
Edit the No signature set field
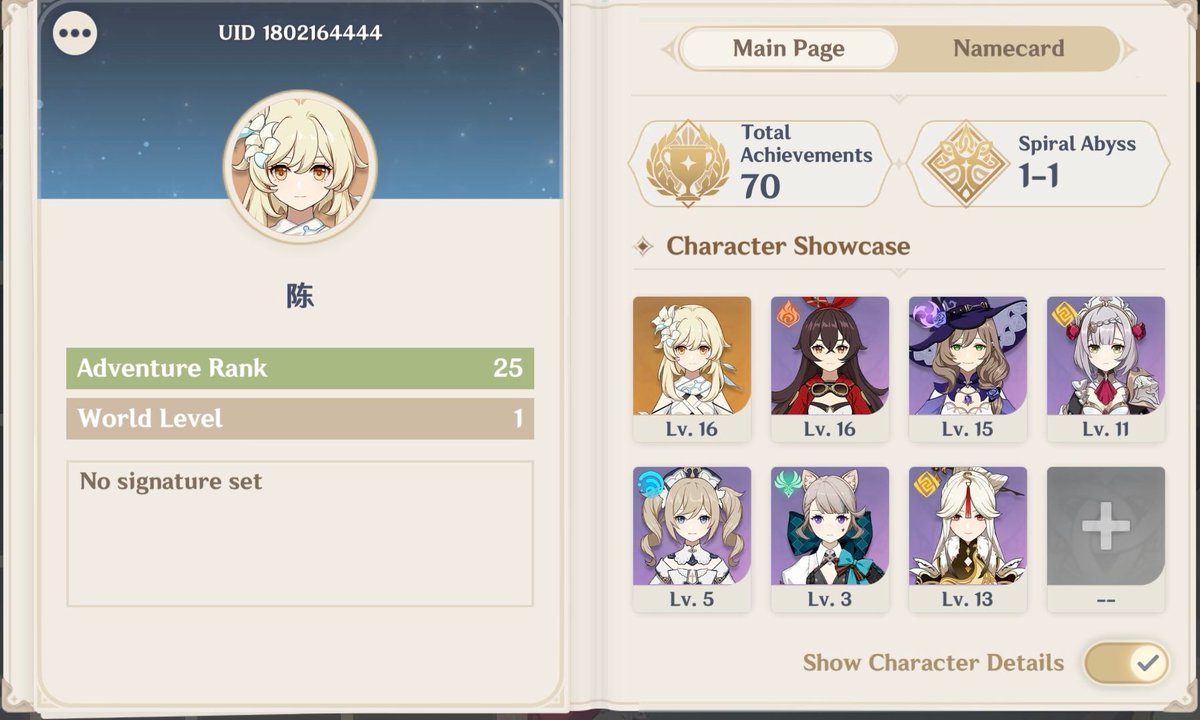(x=300, y=533)
